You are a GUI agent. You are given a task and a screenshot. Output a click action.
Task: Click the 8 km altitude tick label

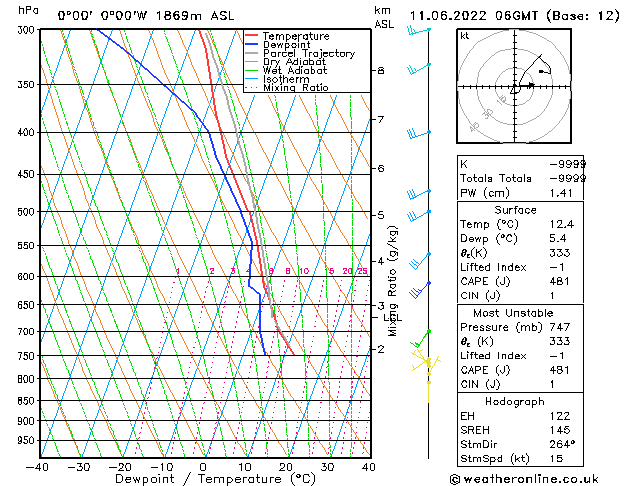[x=381, y=71]
